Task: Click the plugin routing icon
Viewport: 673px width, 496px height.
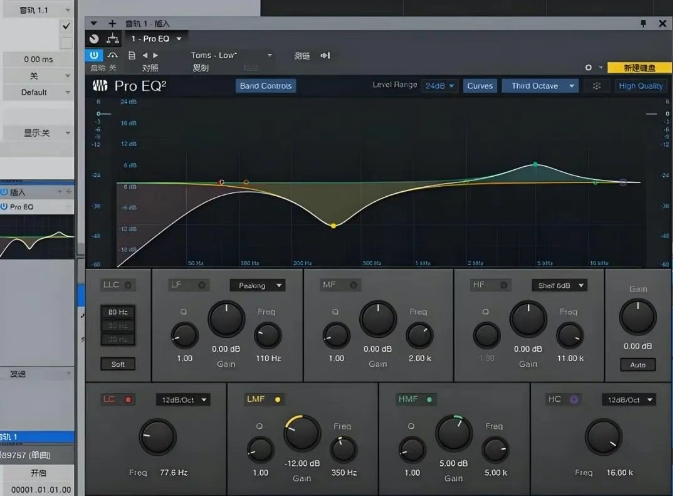Action: pyautogui.click(x=113, y=39)
